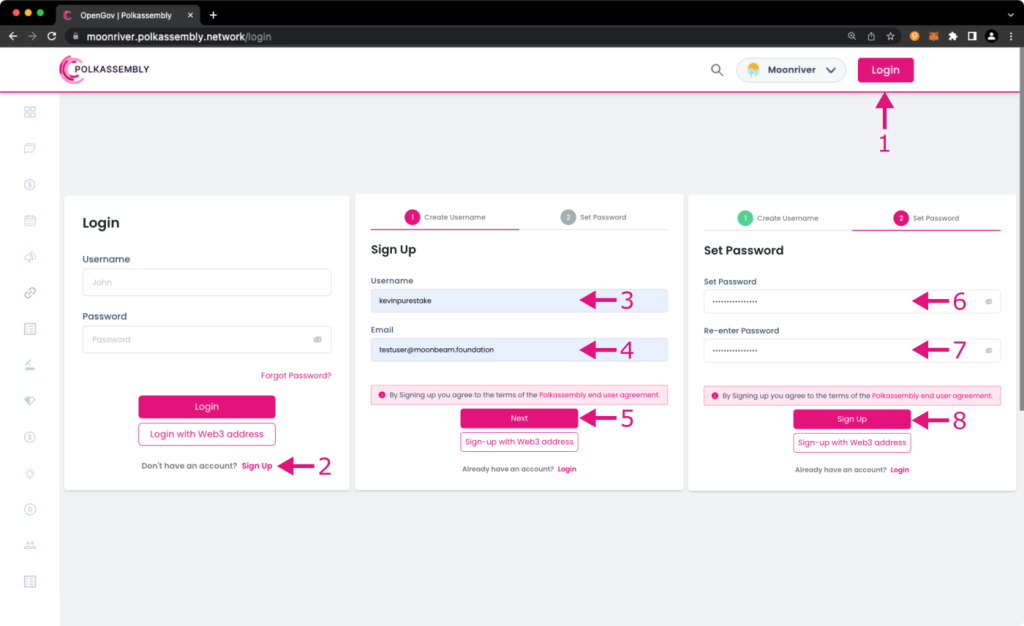The image size is (1024, 626).
Task: Click the share icon in address bar
Action: [x=871, y=37]
